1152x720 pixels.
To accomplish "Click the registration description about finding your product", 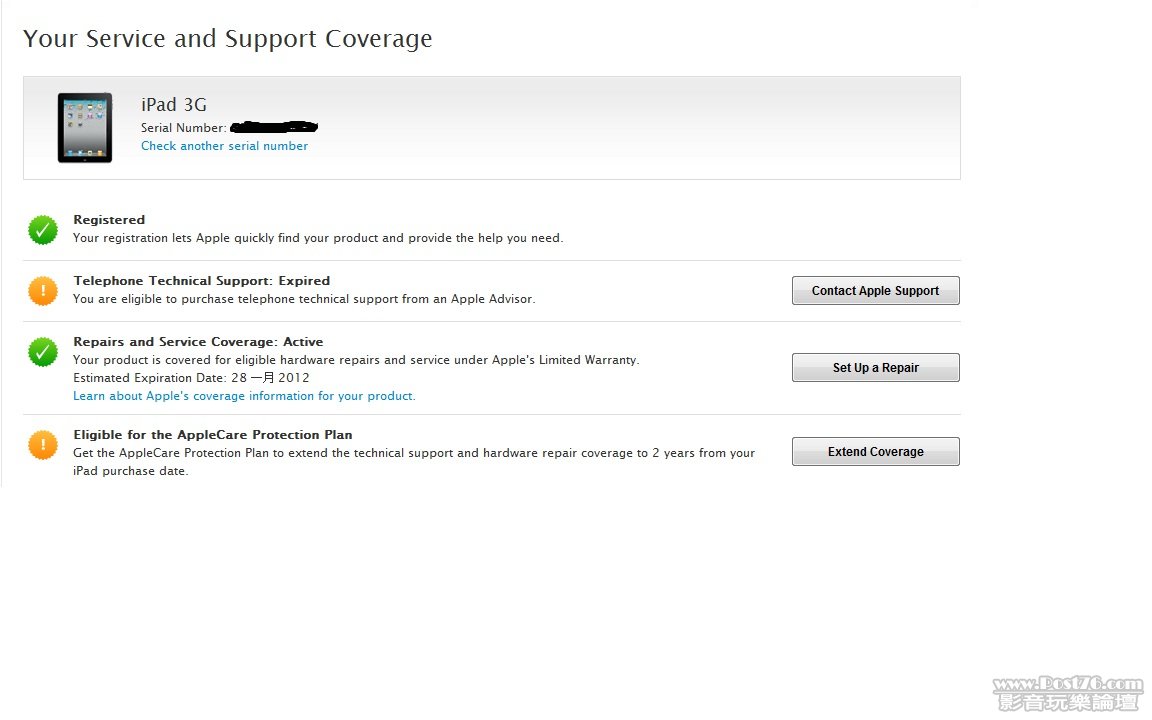I will point(318,238).
